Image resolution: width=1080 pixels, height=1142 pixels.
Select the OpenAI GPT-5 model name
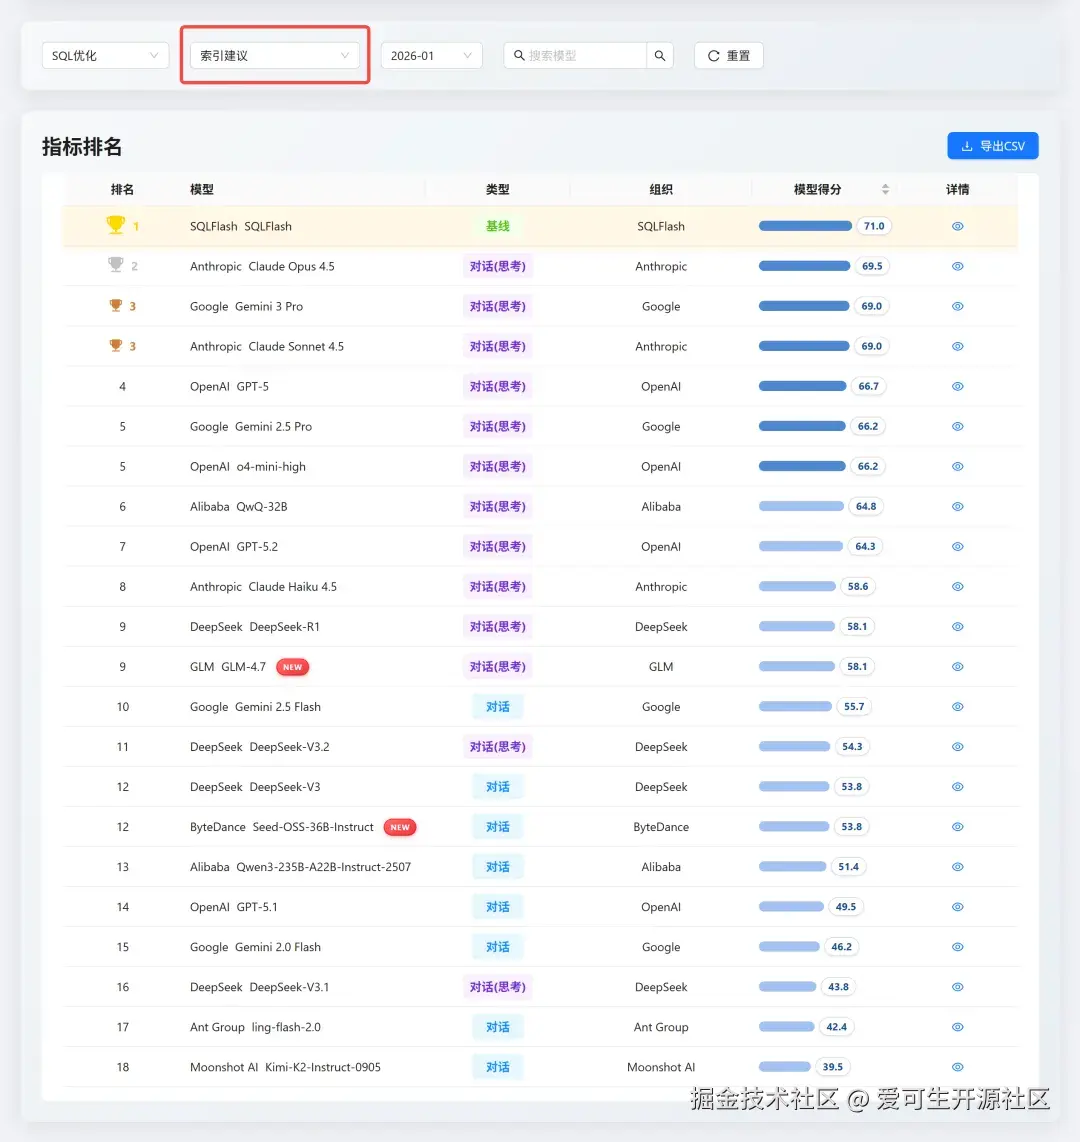[x=229, y=387]
